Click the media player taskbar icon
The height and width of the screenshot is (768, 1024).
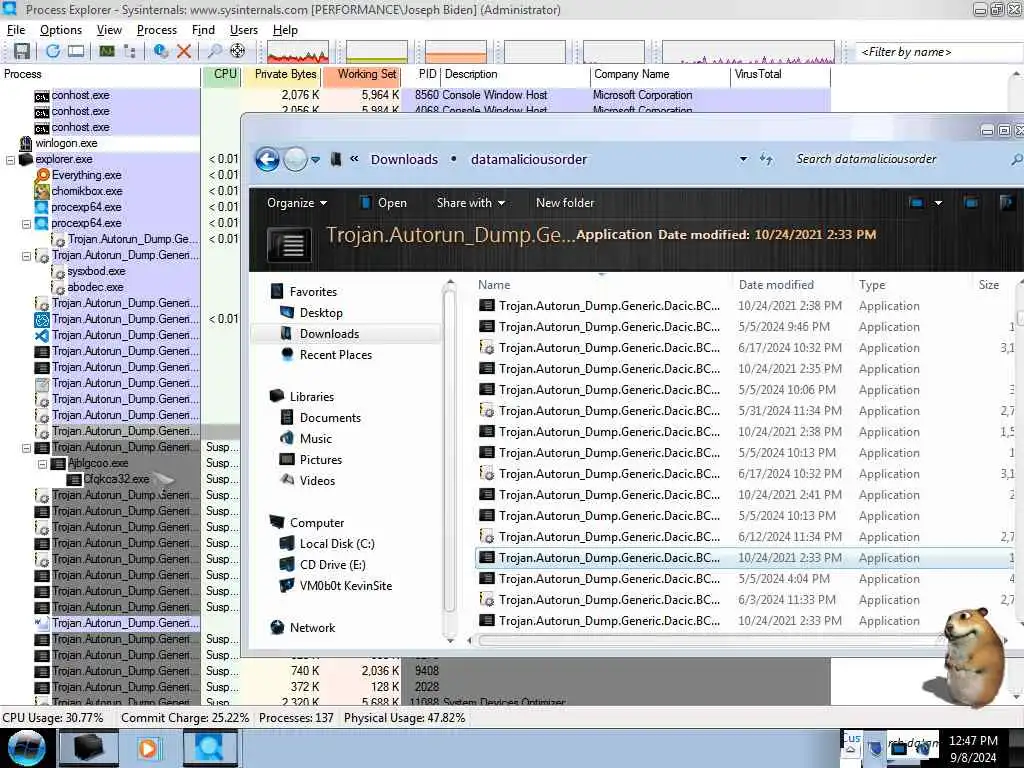pos(148,748)
